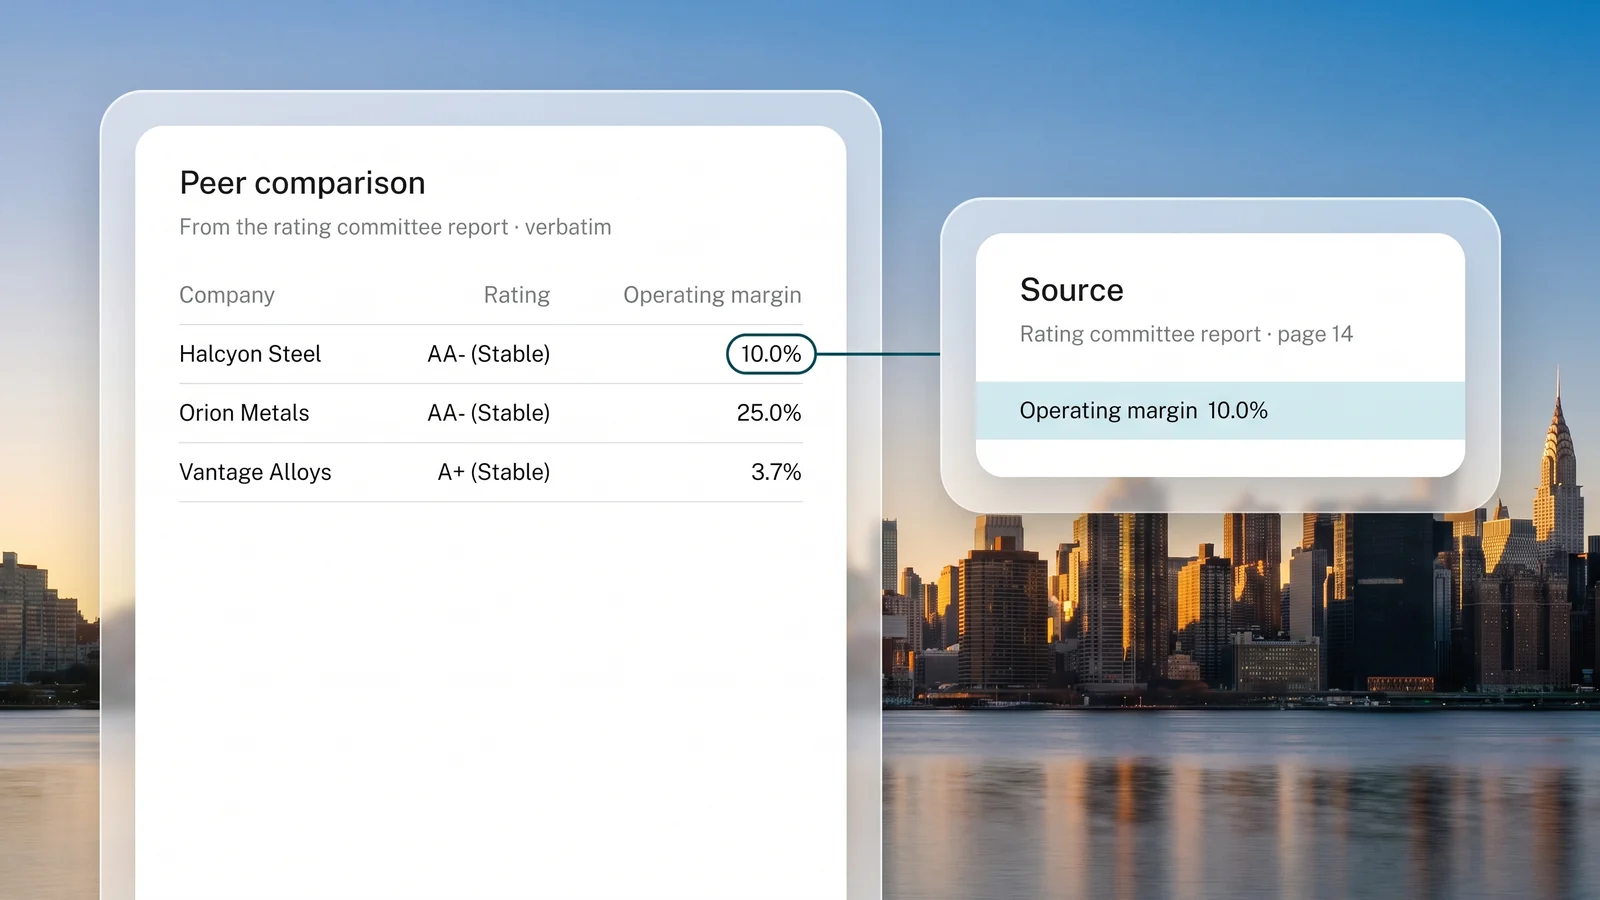This screenshot has height=900, width=1600.
Task: Select the Orion Metals company name
Action: [244, 413]
